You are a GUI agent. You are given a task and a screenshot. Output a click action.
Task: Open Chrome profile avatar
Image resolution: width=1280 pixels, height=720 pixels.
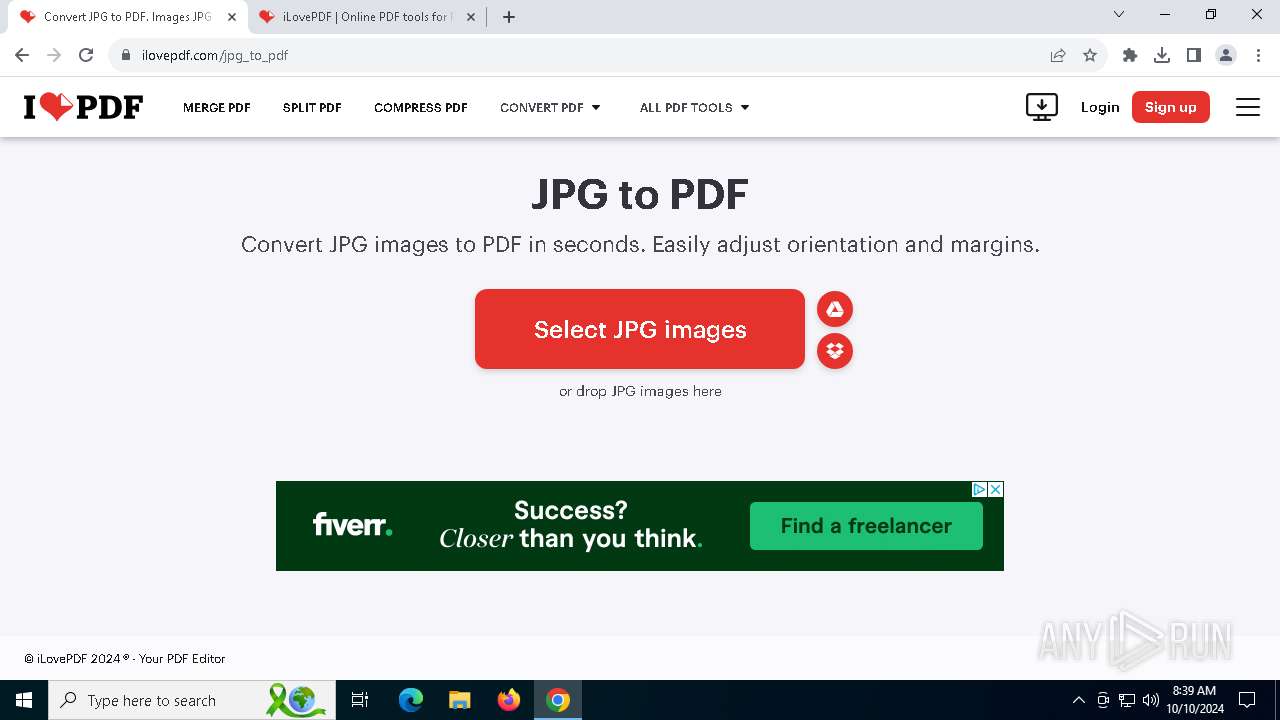point(1226,55)
